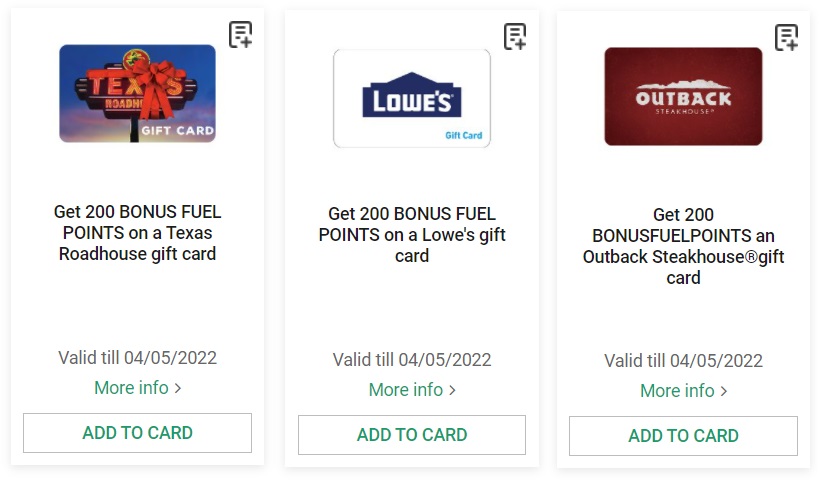This screenshot has height=480, width=820.
Task: Click Valid till date under Outback offer
Action: pos(684,361)
